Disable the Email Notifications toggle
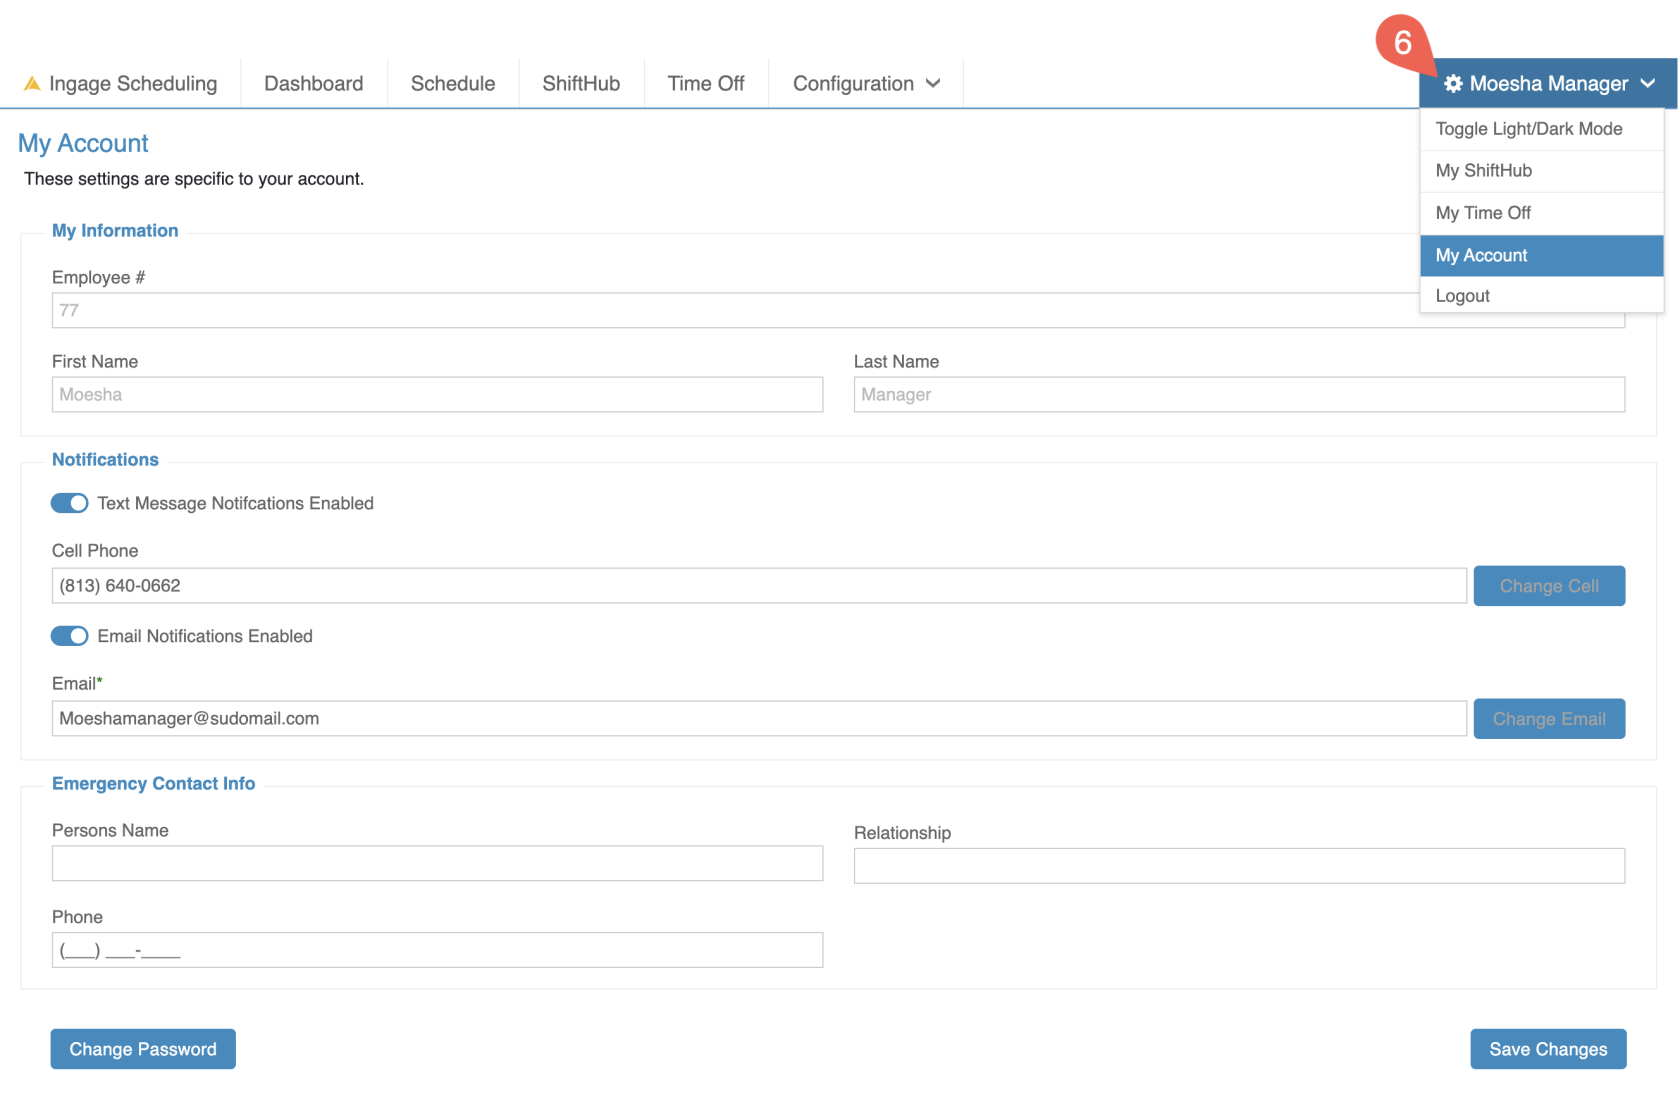Screen dimensions: 1680x1111 [x=70, y=636]
